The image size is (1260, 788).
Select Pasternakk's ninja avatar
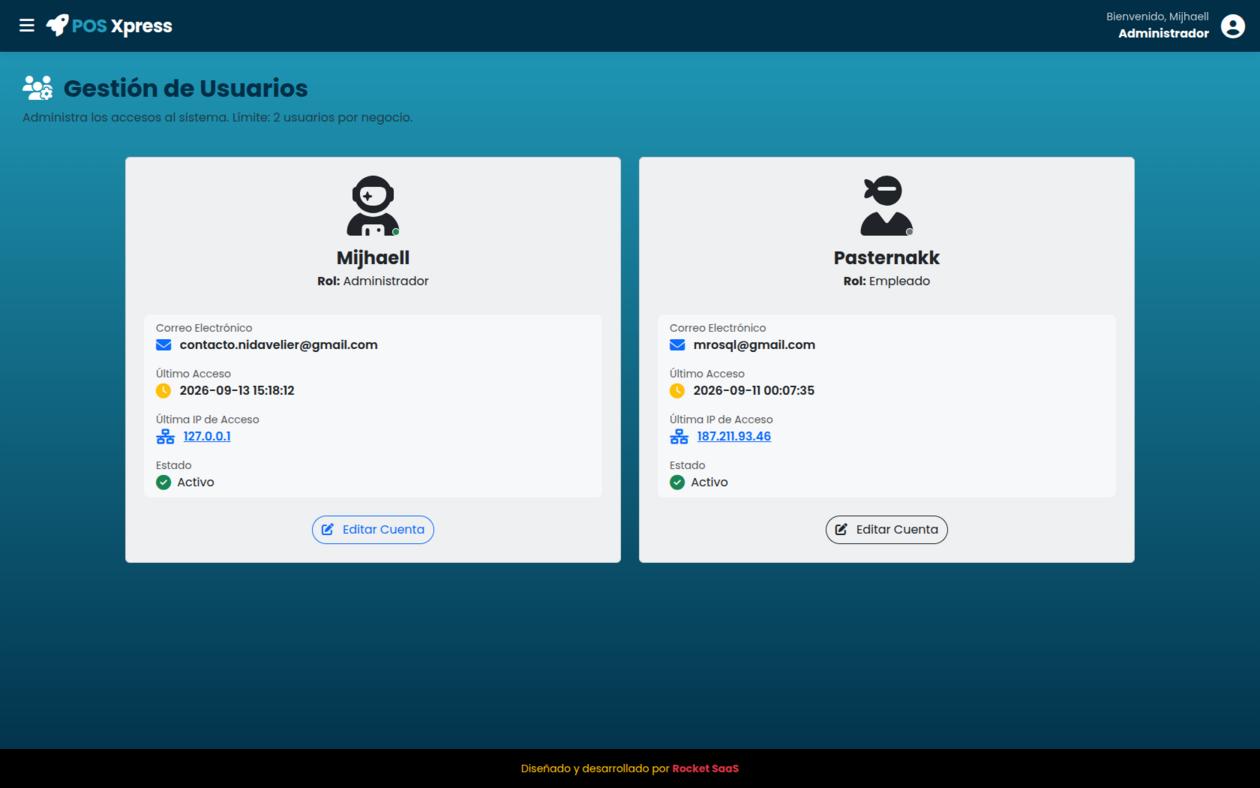point(887,206)
